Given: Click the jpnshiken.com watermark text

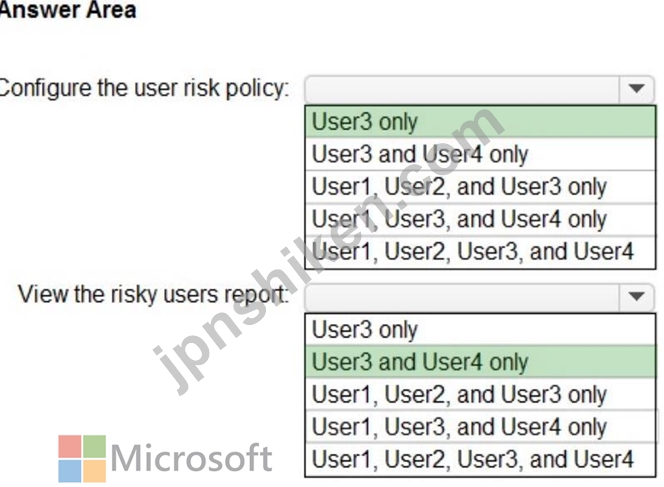Looking at the screenshot, I should click(328, 250).
